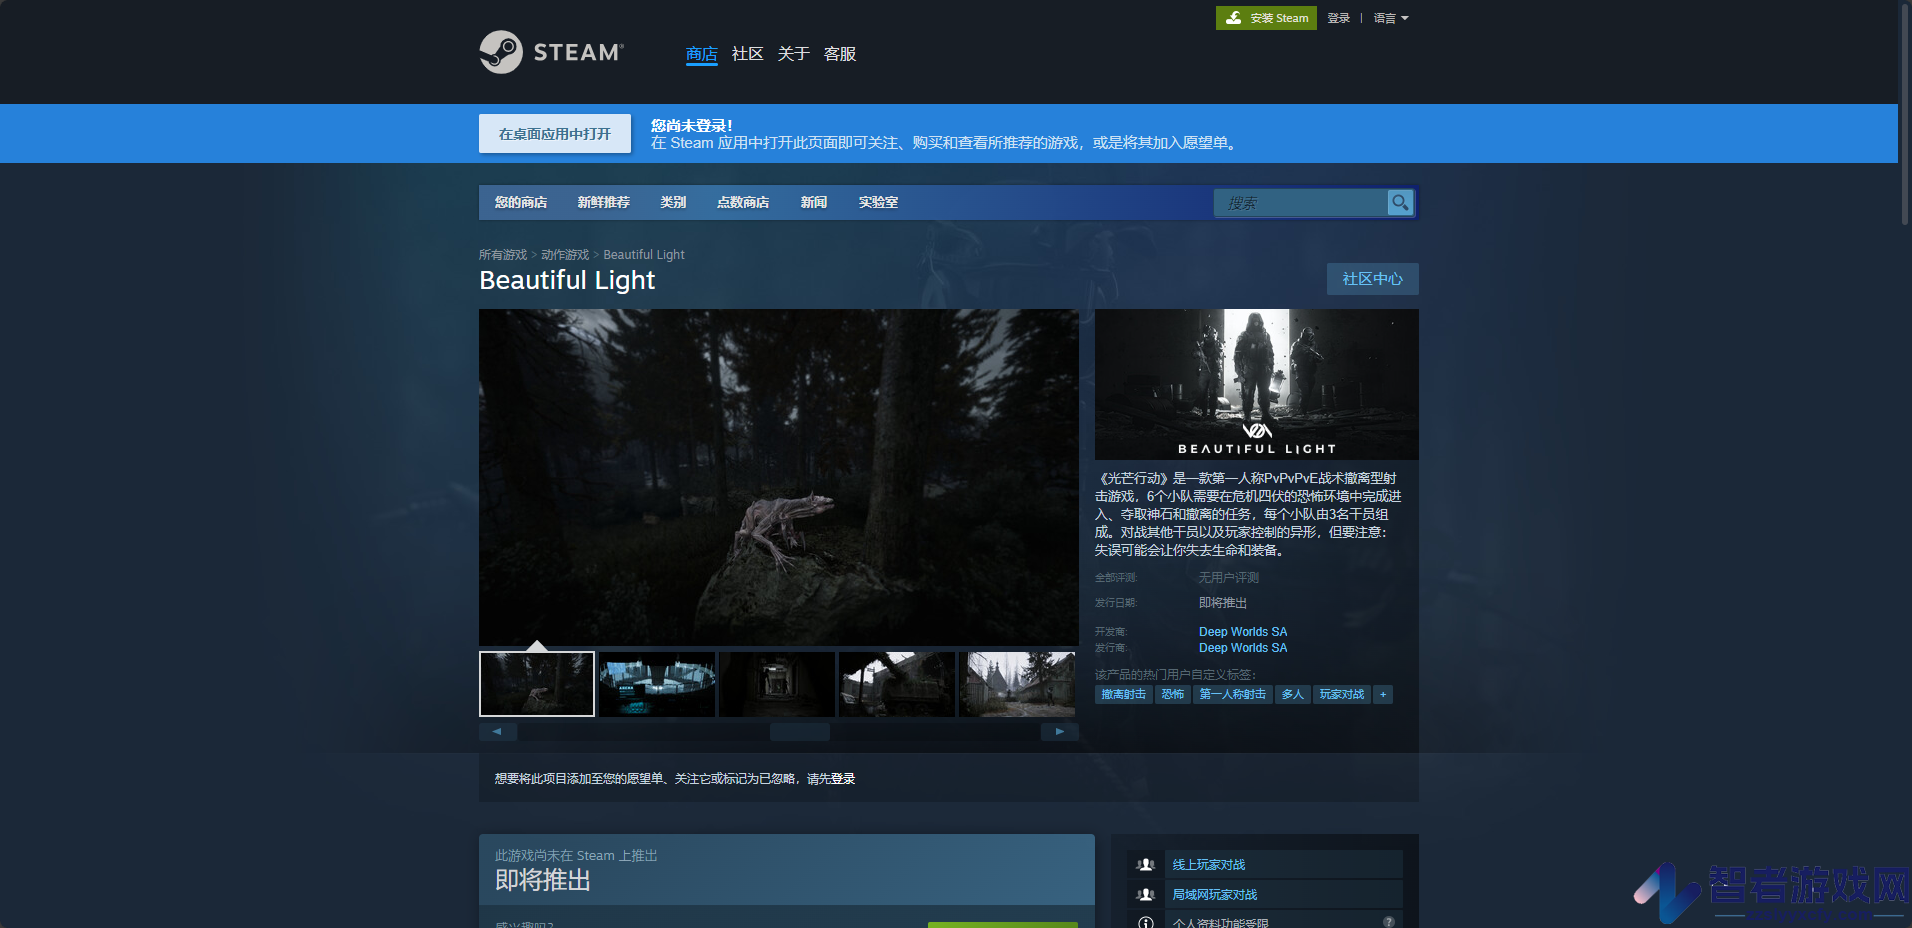Click the search magnifier icon
This screenshot has height=928, width=1912.
(1400, 203)
